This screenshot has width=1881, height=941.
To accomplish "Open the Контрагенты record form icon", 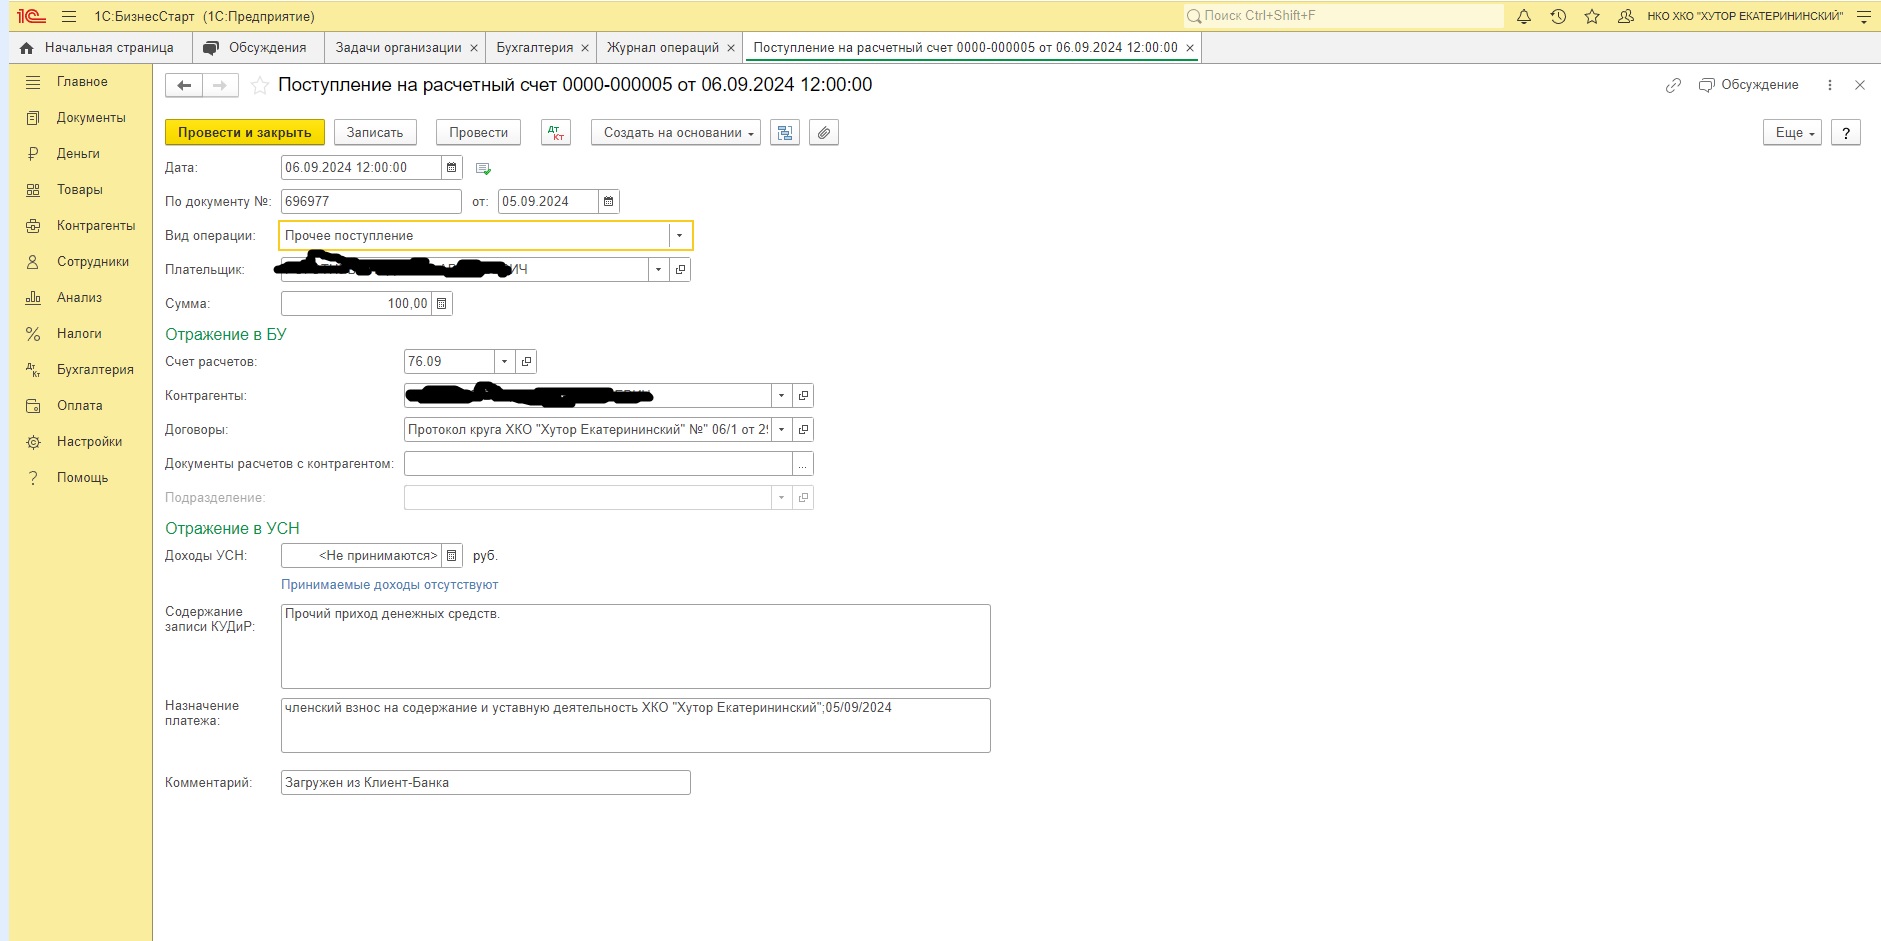I will [x=803, y=396].
